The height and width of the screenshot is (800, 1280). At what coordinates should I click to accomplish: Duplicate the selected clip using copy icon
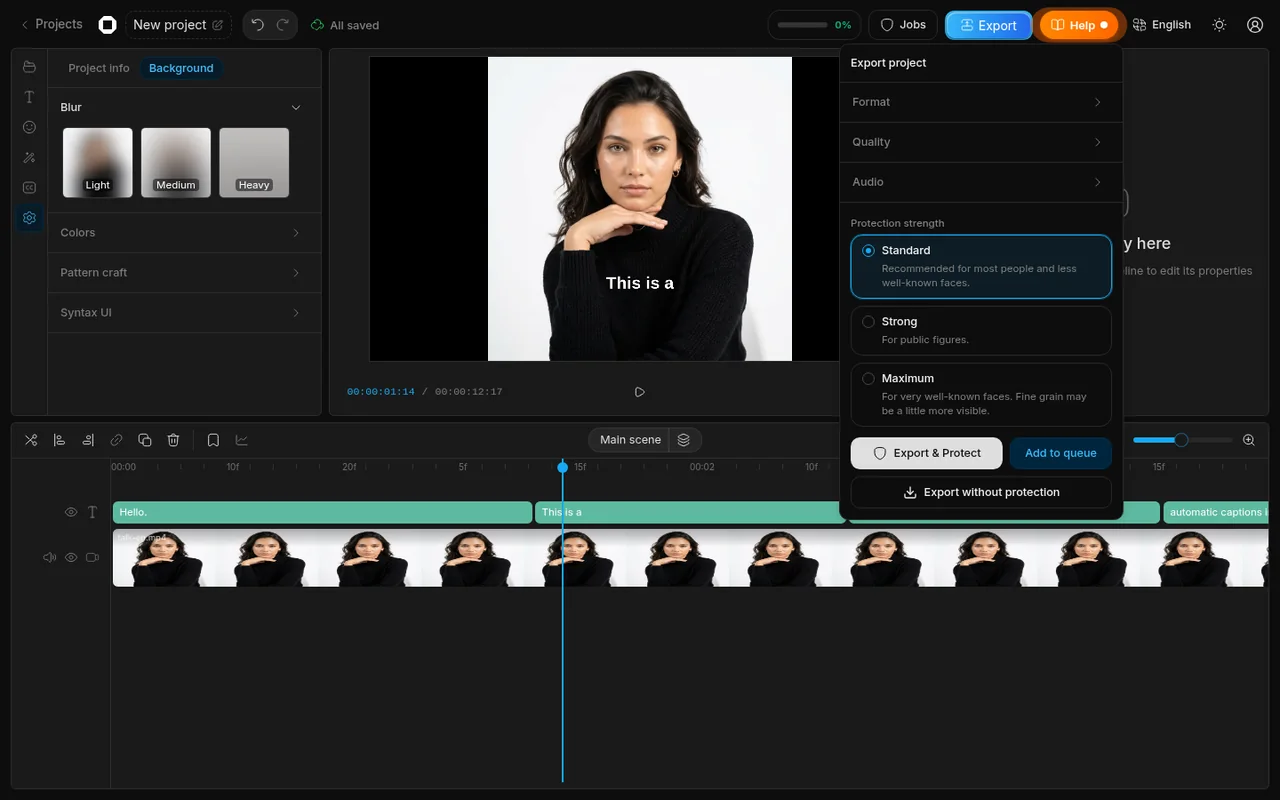coord(145,440)
